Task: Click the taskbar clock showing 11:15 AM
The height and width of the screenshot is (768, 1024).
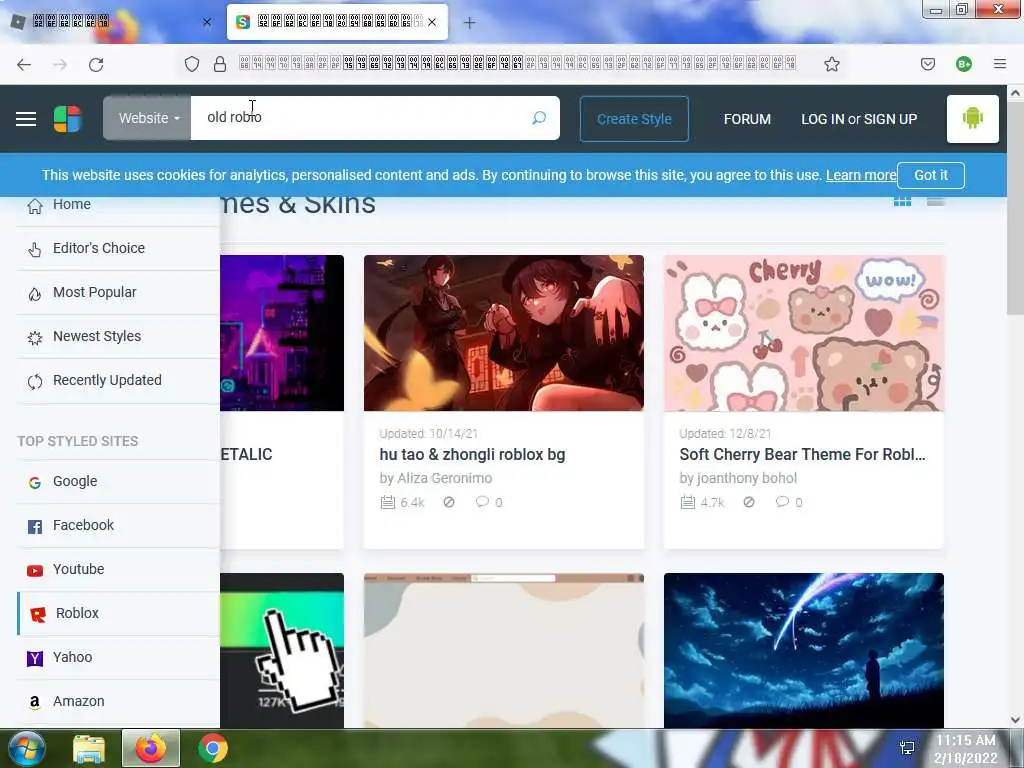Action: pos(966,749)
